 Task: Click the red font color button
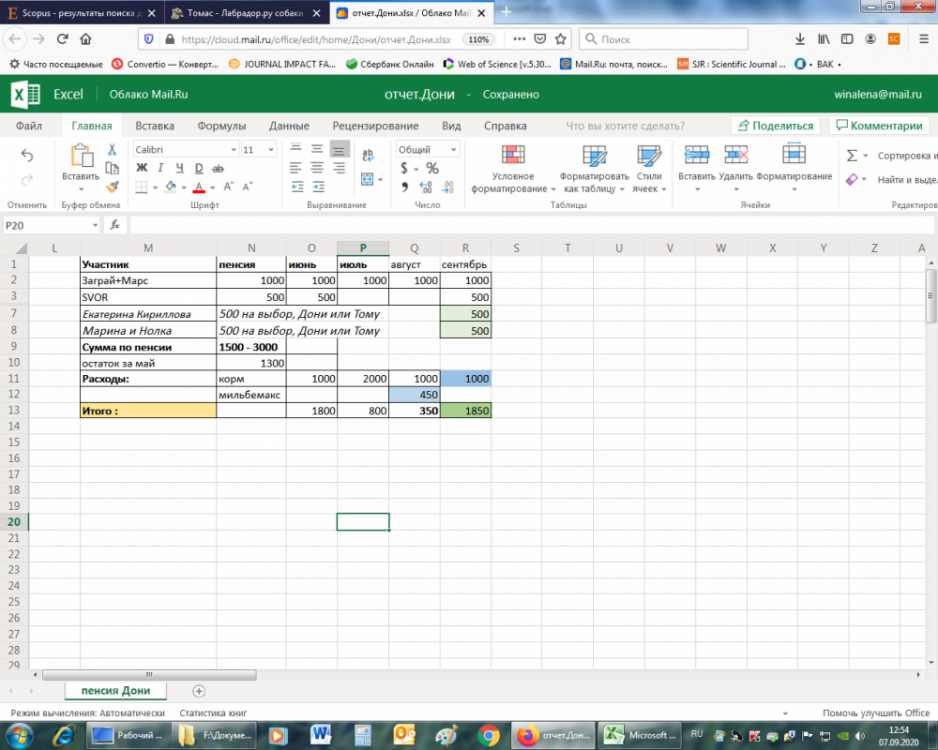tap(199, 187)
